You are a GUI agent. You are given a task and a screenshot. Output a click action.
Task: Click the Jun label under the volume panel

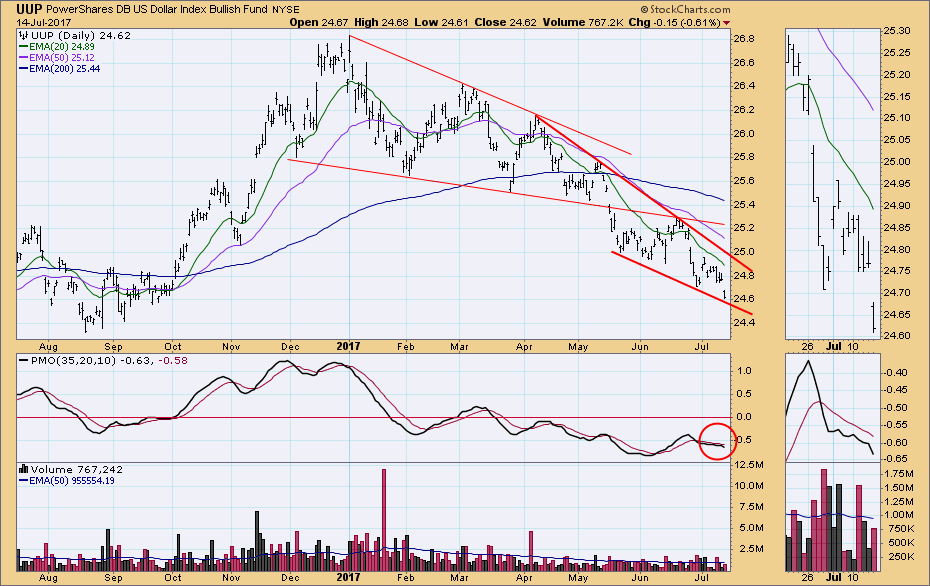[x=640, y=577]
